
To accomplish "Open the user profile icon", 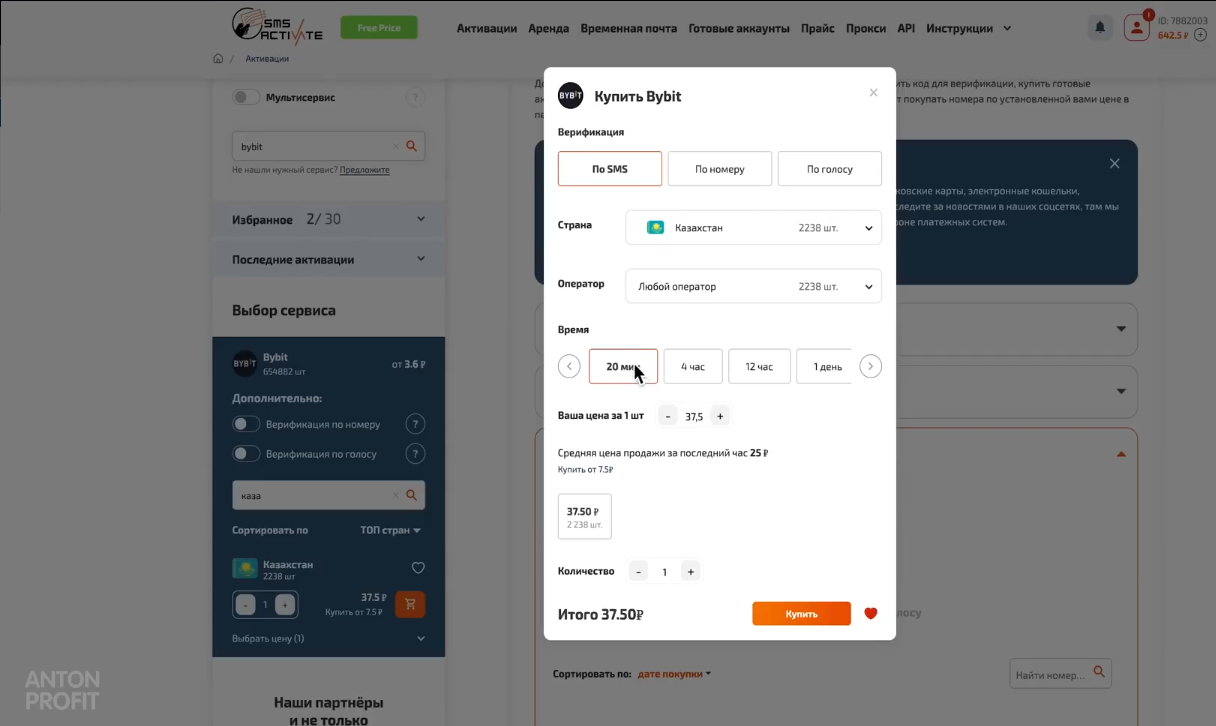I will [1137, 27].
